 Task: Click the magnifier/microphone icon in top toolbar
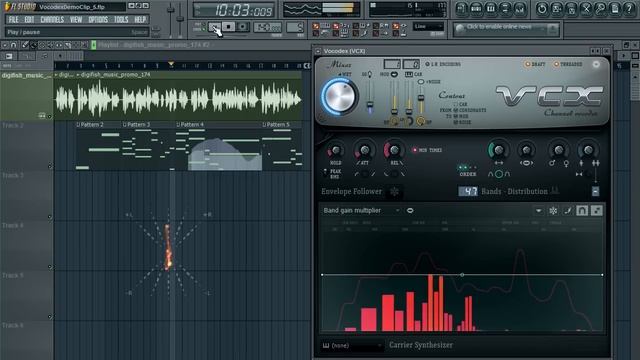pos(600,9)
